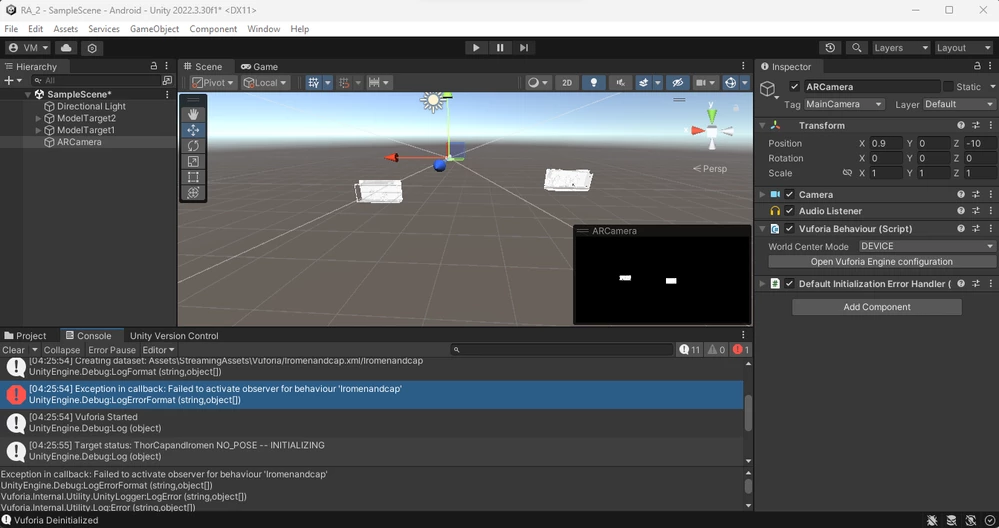Viewport: 999px width, 528px height.
Task: Toggle the console error count filter
Action: pyautogui.click(x=740, y=350)
